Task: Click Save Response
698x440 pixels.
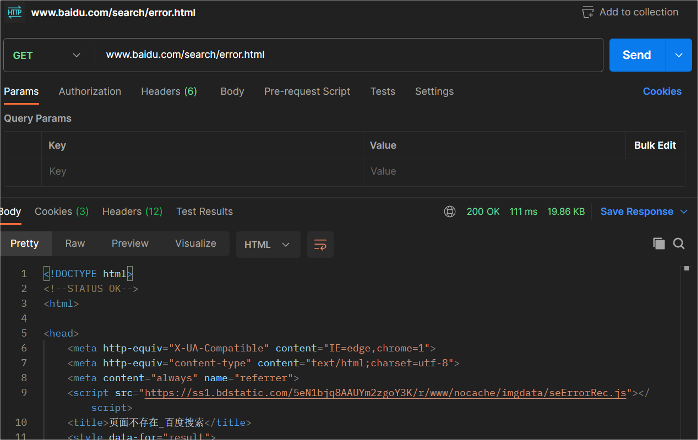Action: (637, 212)
